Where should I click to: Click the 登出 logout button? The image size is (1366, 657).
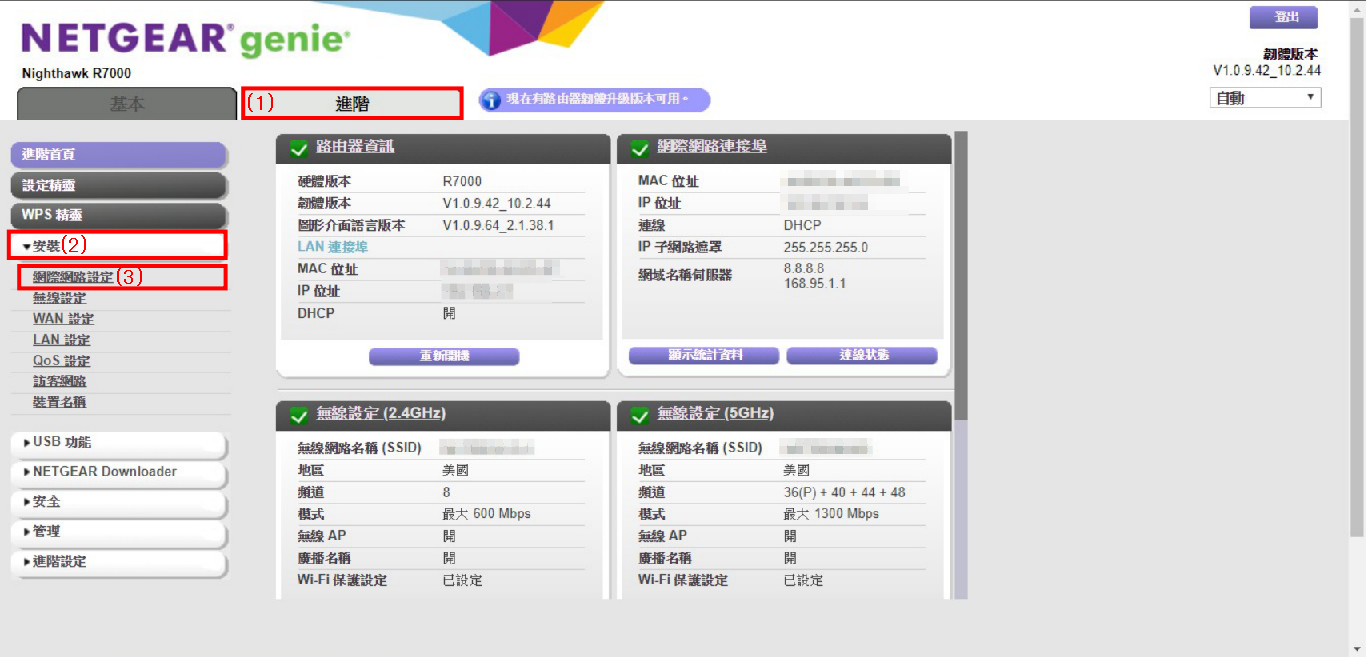pos(1284,18)
